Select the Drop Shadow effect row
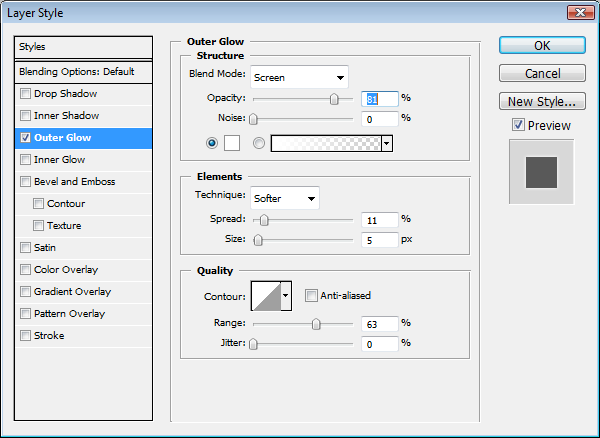Image resolution: width=600 pixels, height=438 pixels. pyautogui.click(x=83, y=94)
